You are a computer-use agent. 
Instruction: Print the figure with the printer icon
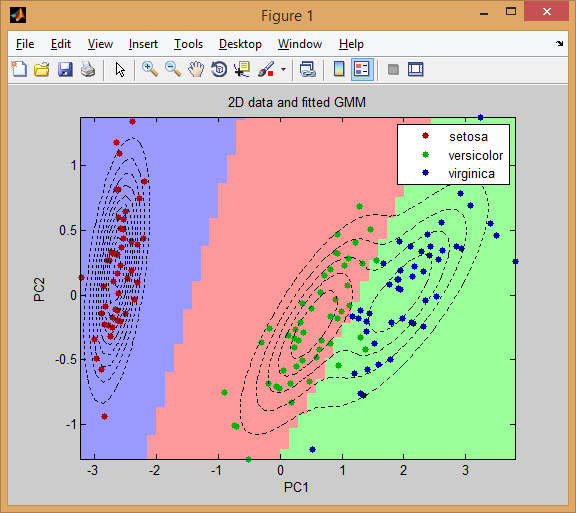point(88,69)
